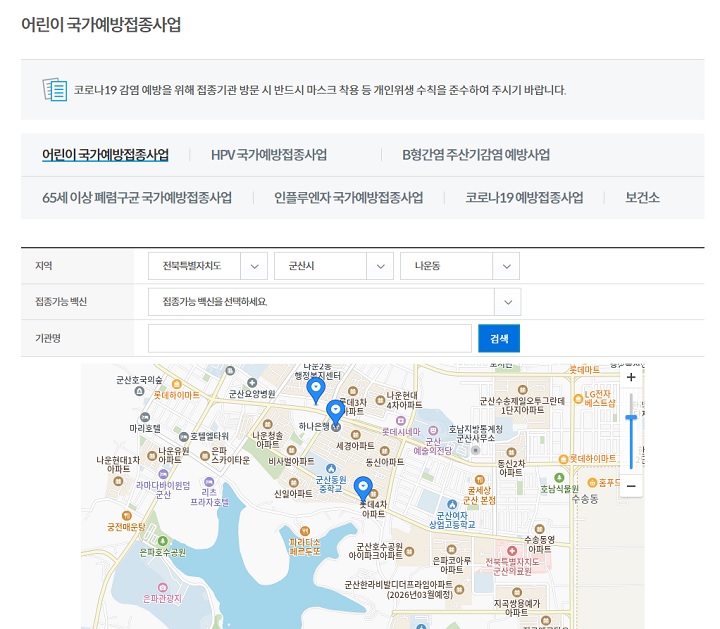Image resolution: width=720 pixels, height=629 pixels.
Task: Click 군산의료원 hospital icon on map
Action: tap(512, 550)
